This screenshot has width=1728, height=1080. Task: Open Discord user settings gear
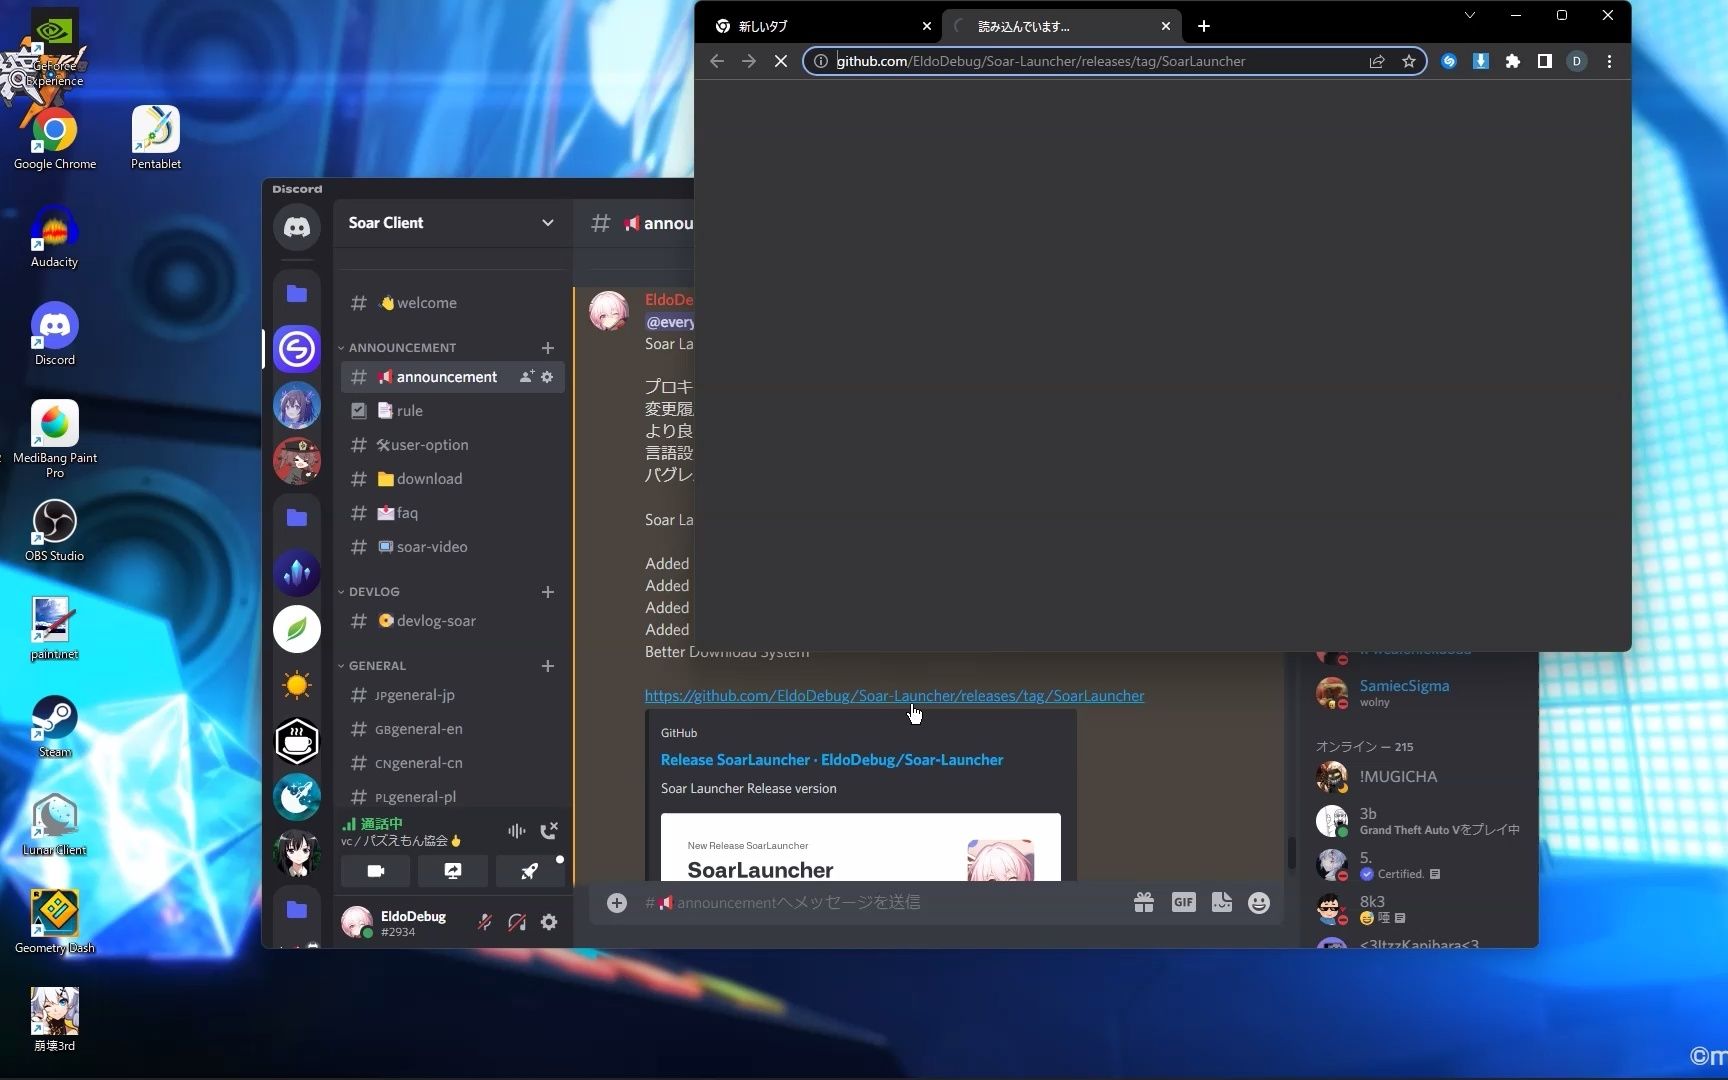549,923
